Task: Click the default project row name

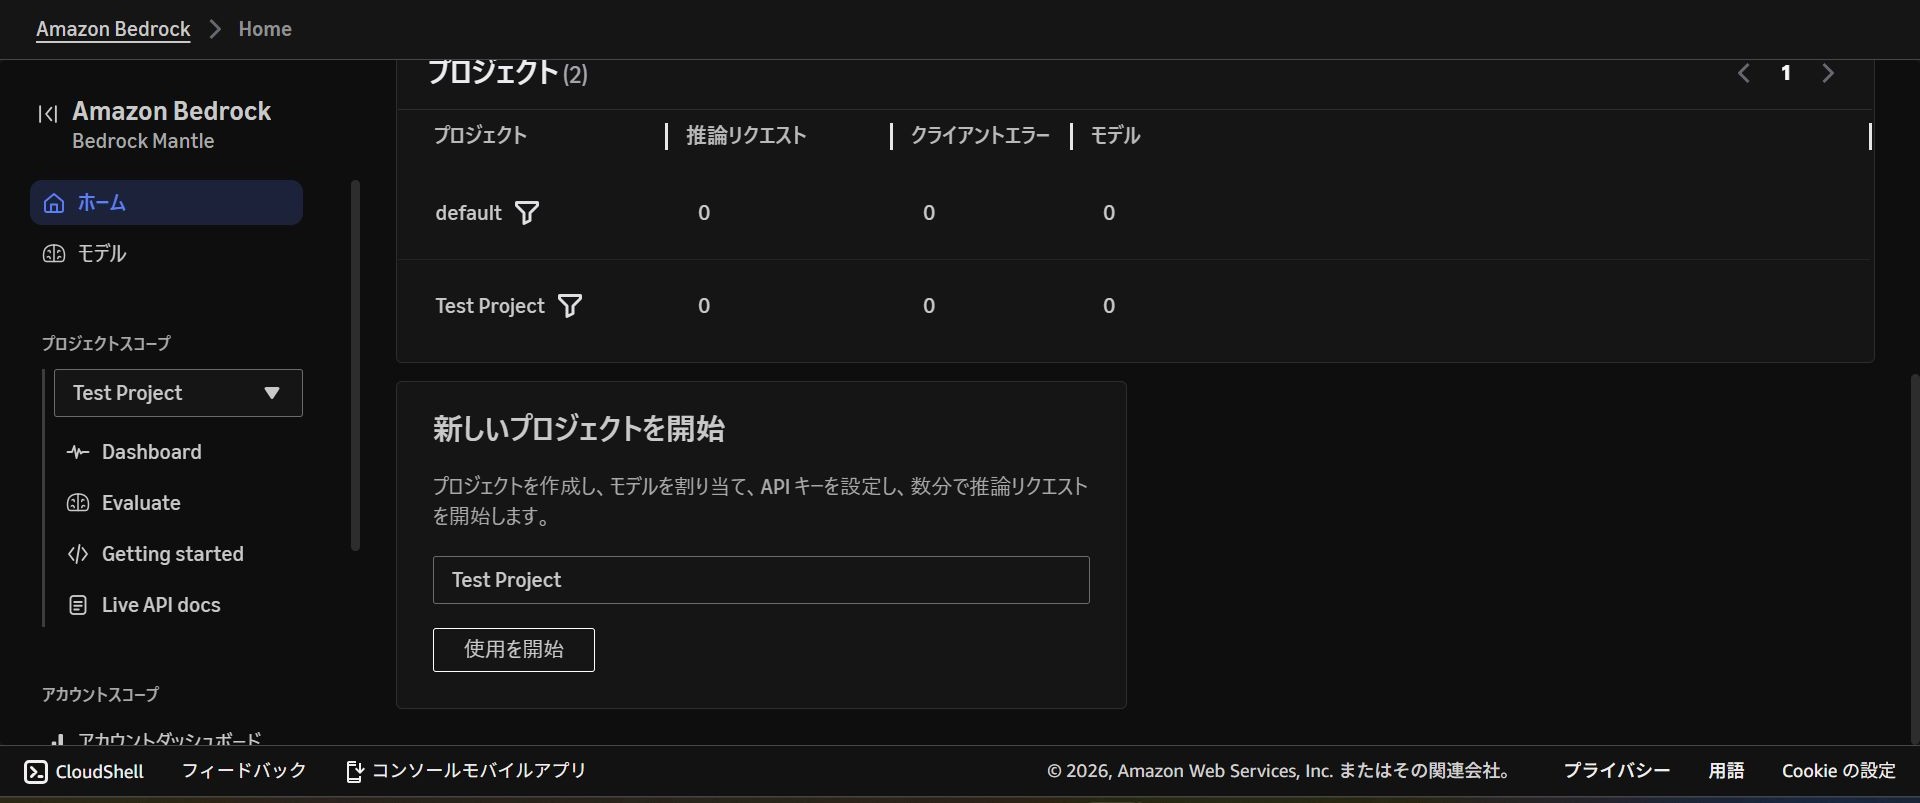Action: pos(468,213)
